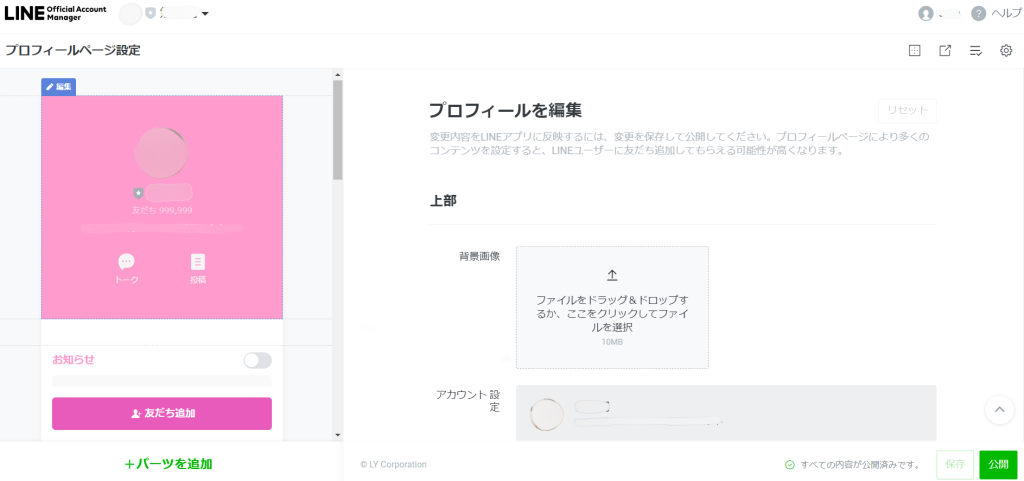Click the 保存 save button
Image resolution: width=1024 pixels, height=481 pixels.
click(x=955, y=465)
